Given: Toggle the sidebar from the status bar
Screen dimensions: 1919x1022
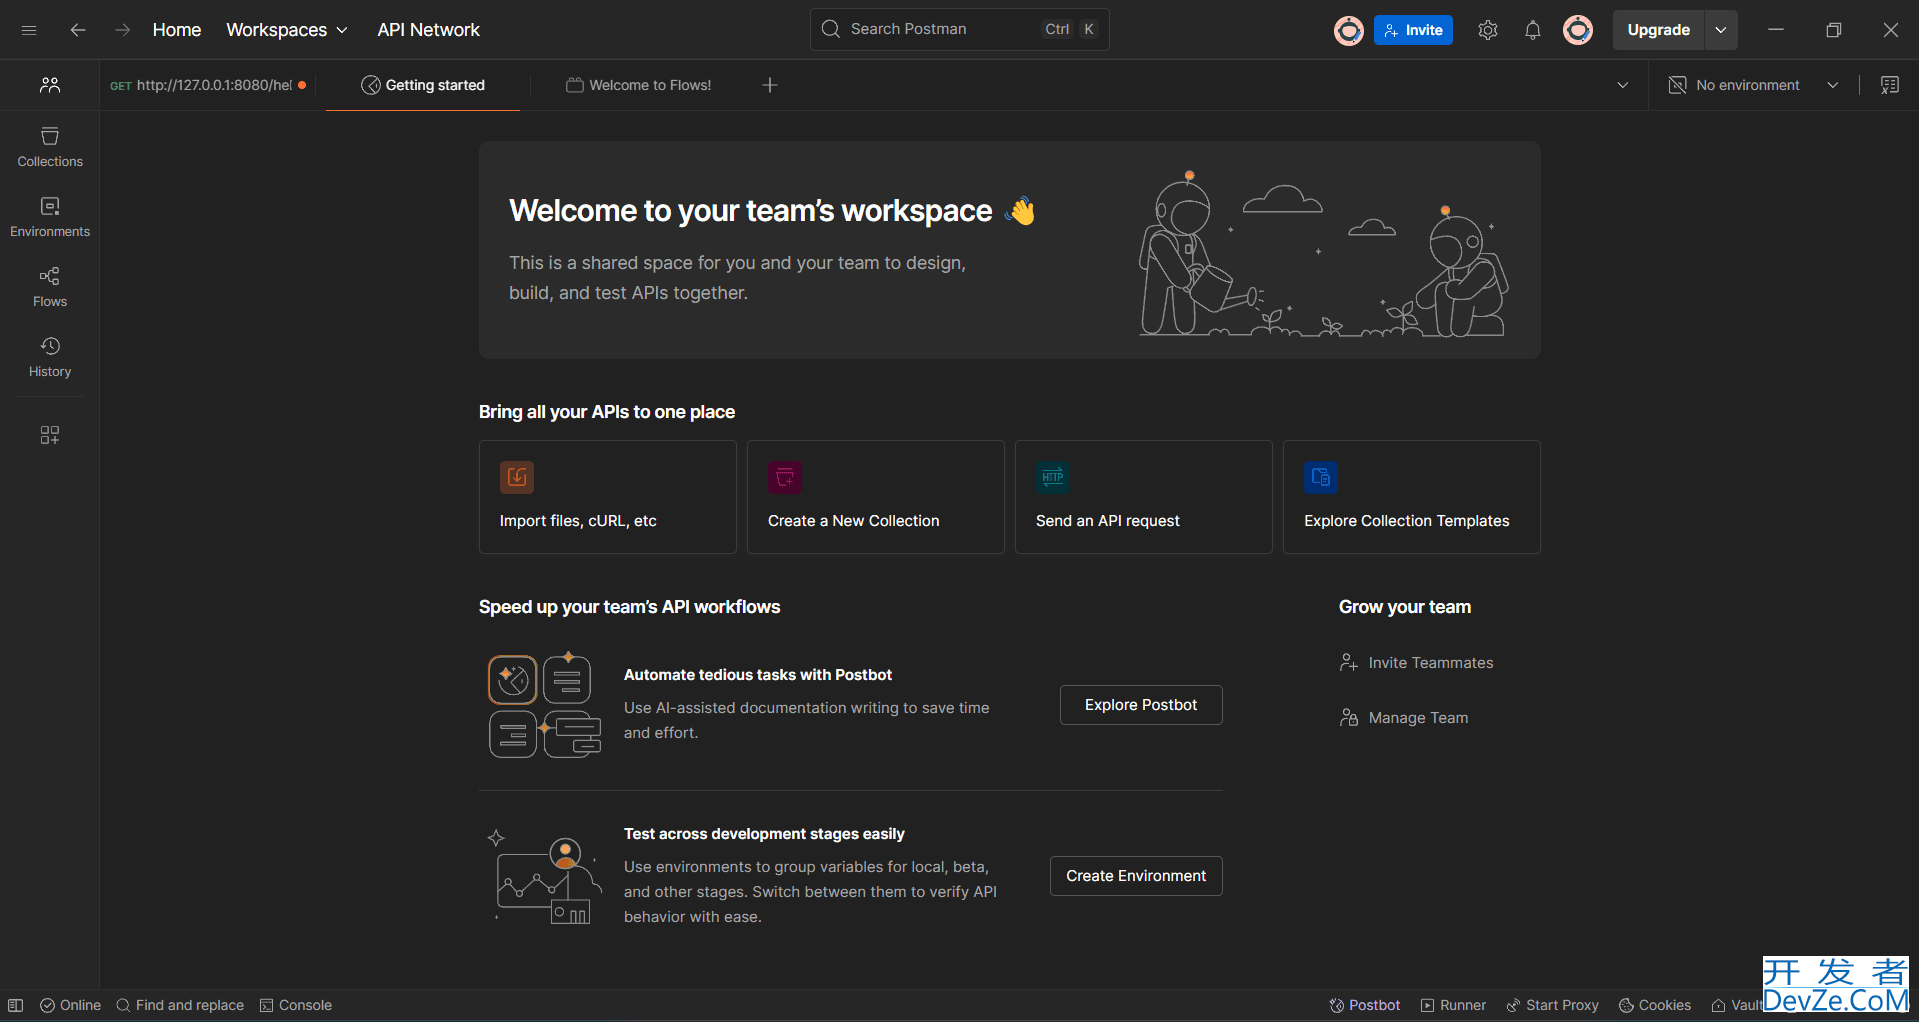Looking at the screenshot, I should 15,1005.
